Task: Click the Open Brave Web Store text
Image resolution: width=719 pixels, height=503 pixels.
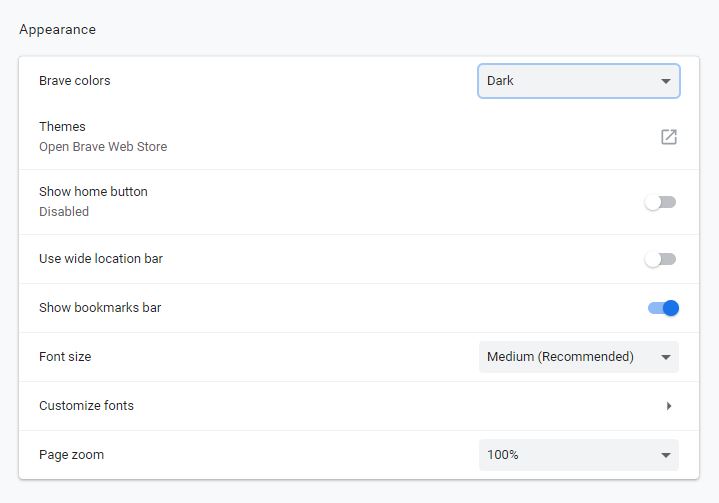Action: [x=103, y=147]
